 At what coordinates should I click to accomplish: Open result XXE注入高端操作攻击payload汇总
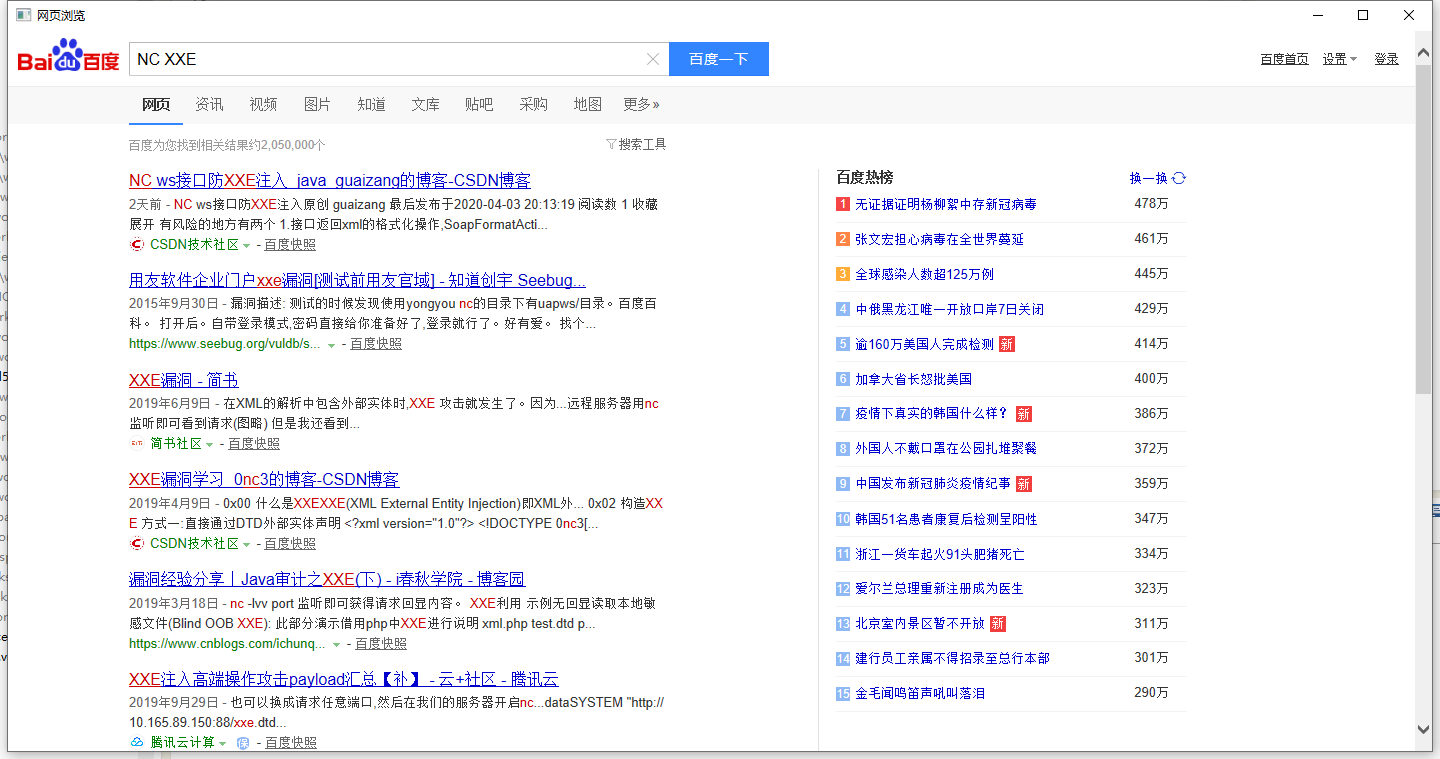coord(344,680)
